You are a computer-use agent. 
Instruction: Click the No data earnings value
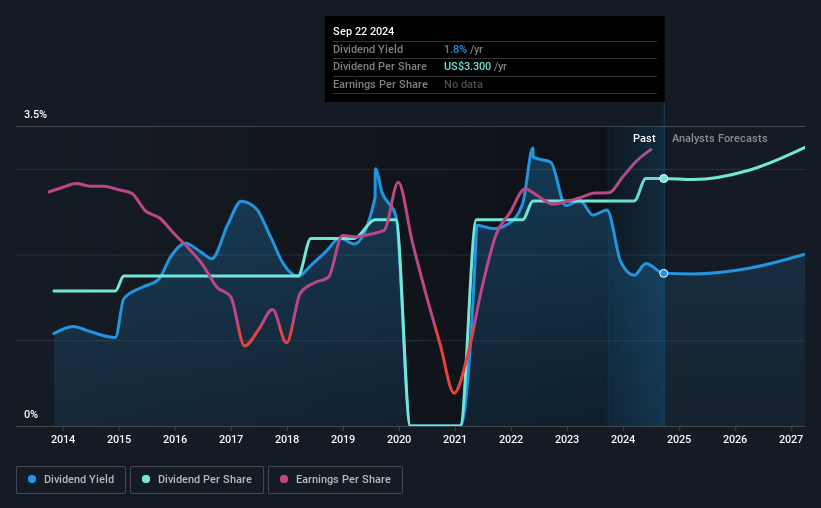click(x=463, y=84)
